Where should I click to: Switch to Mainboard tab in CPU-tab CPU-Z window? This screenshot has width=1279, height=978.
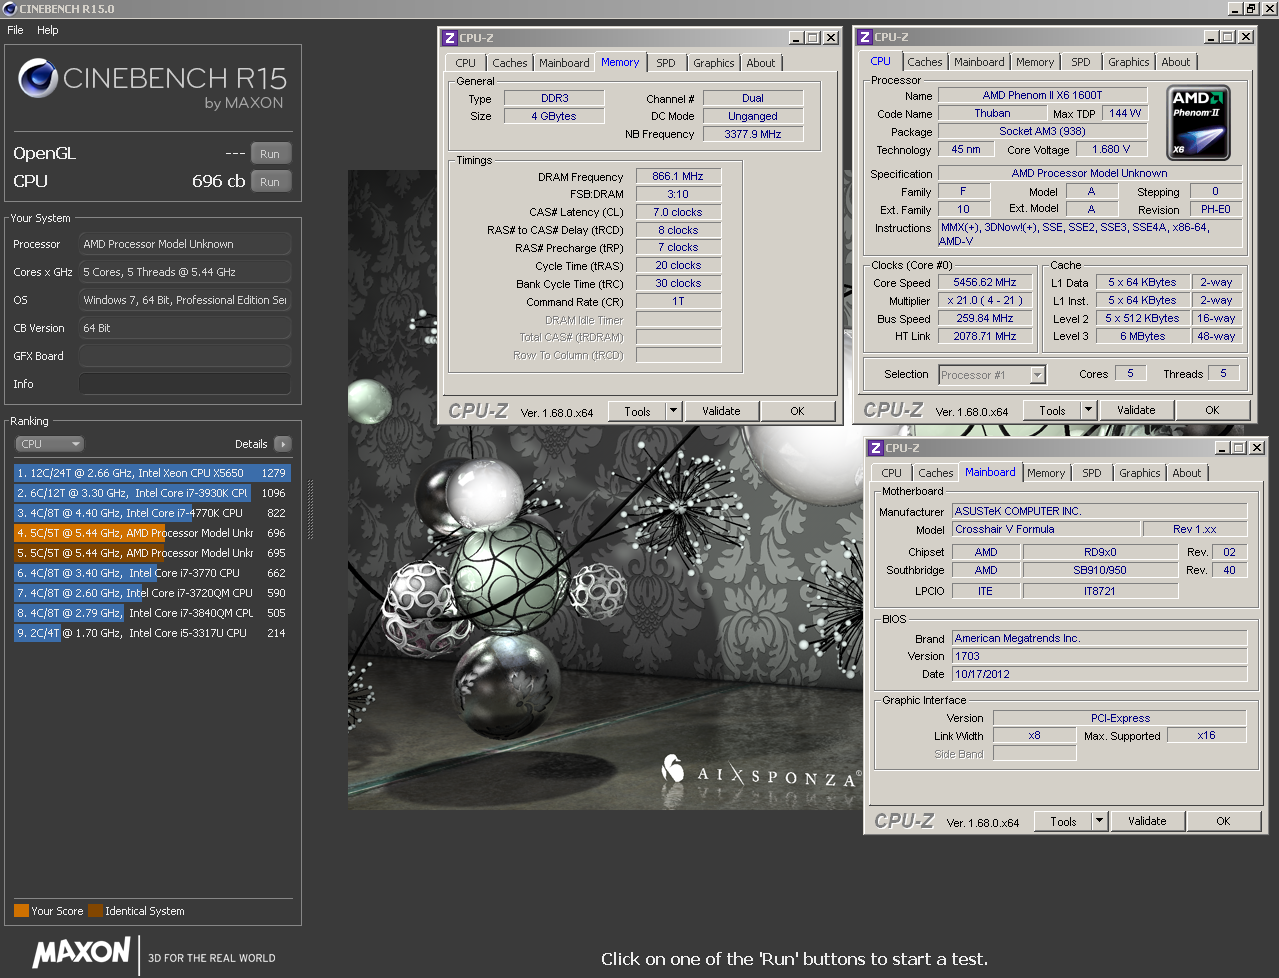click(x=979, y=62)
